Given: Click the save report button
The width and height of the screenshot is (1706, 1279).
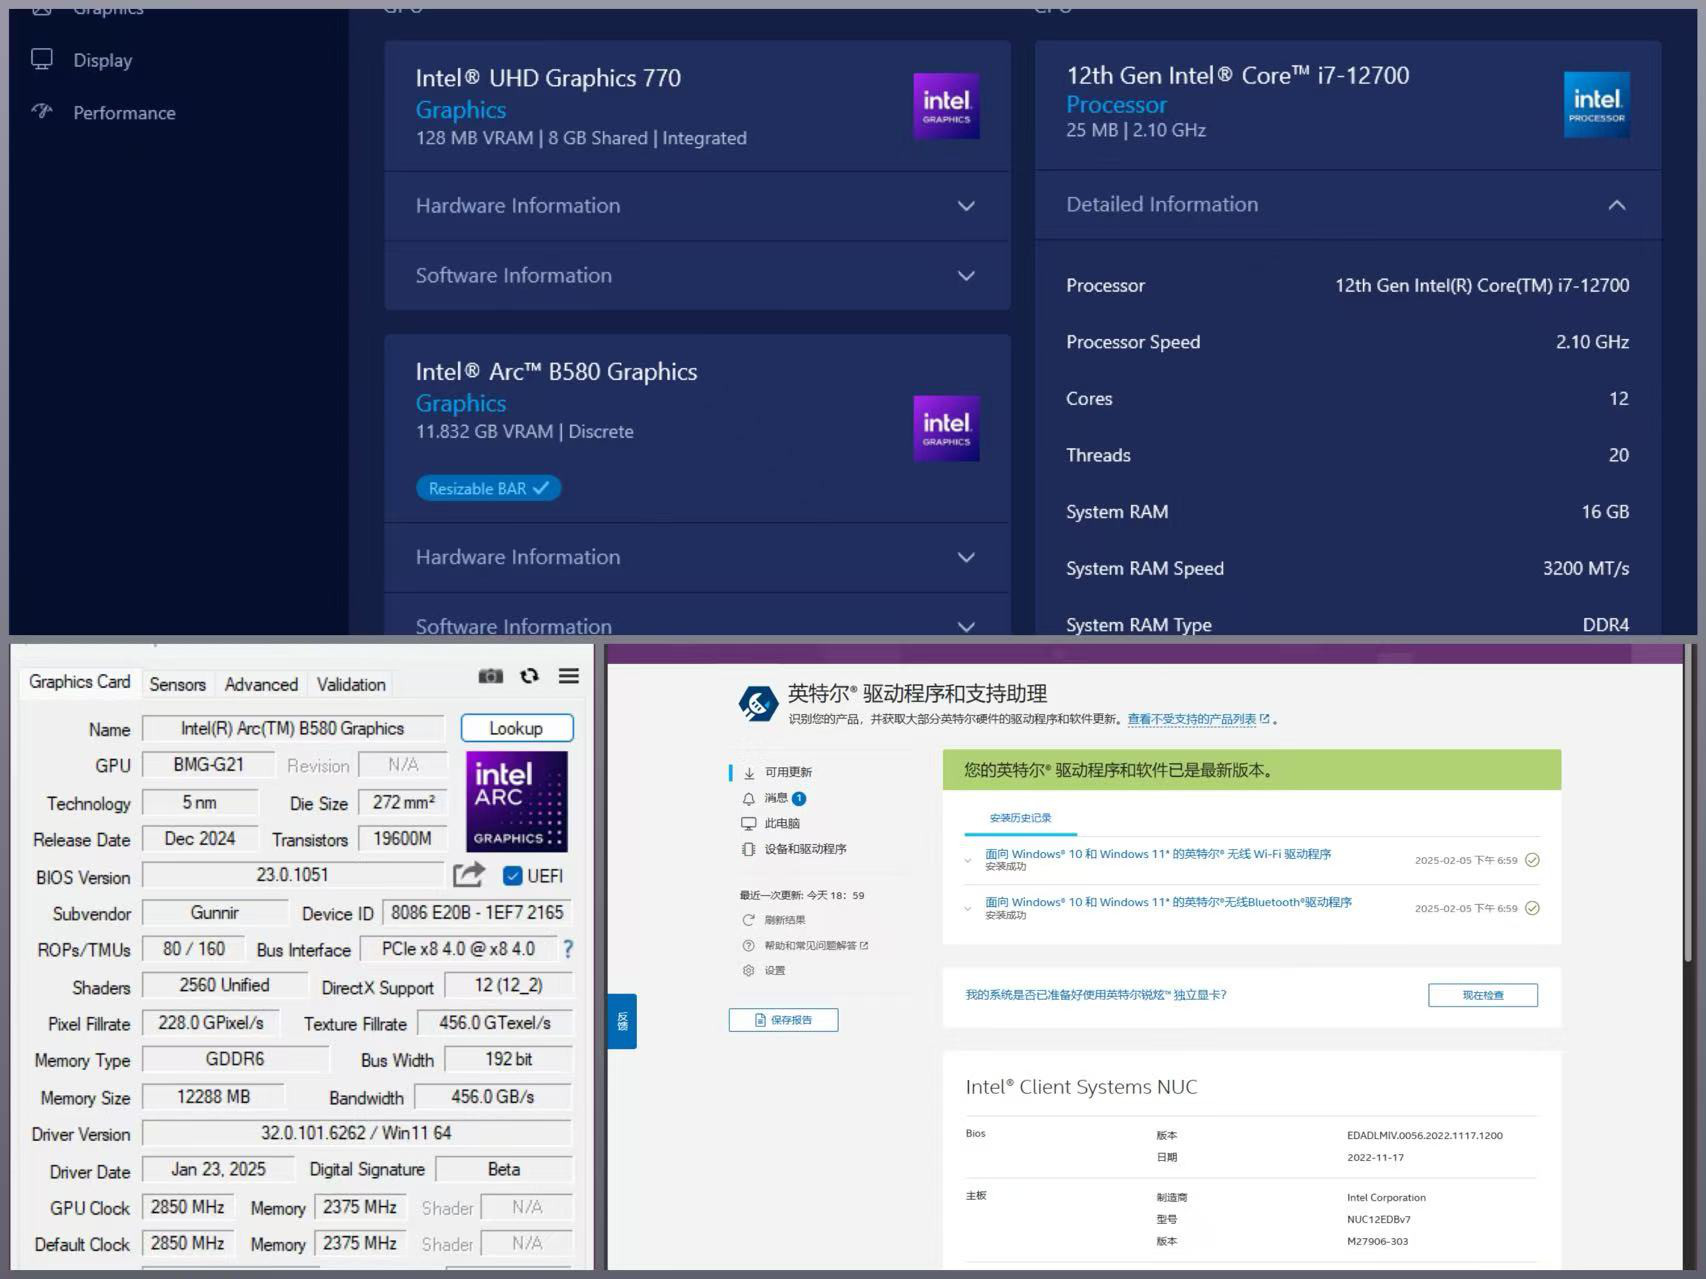Looking at the screenshot, I should point(783,1020).
